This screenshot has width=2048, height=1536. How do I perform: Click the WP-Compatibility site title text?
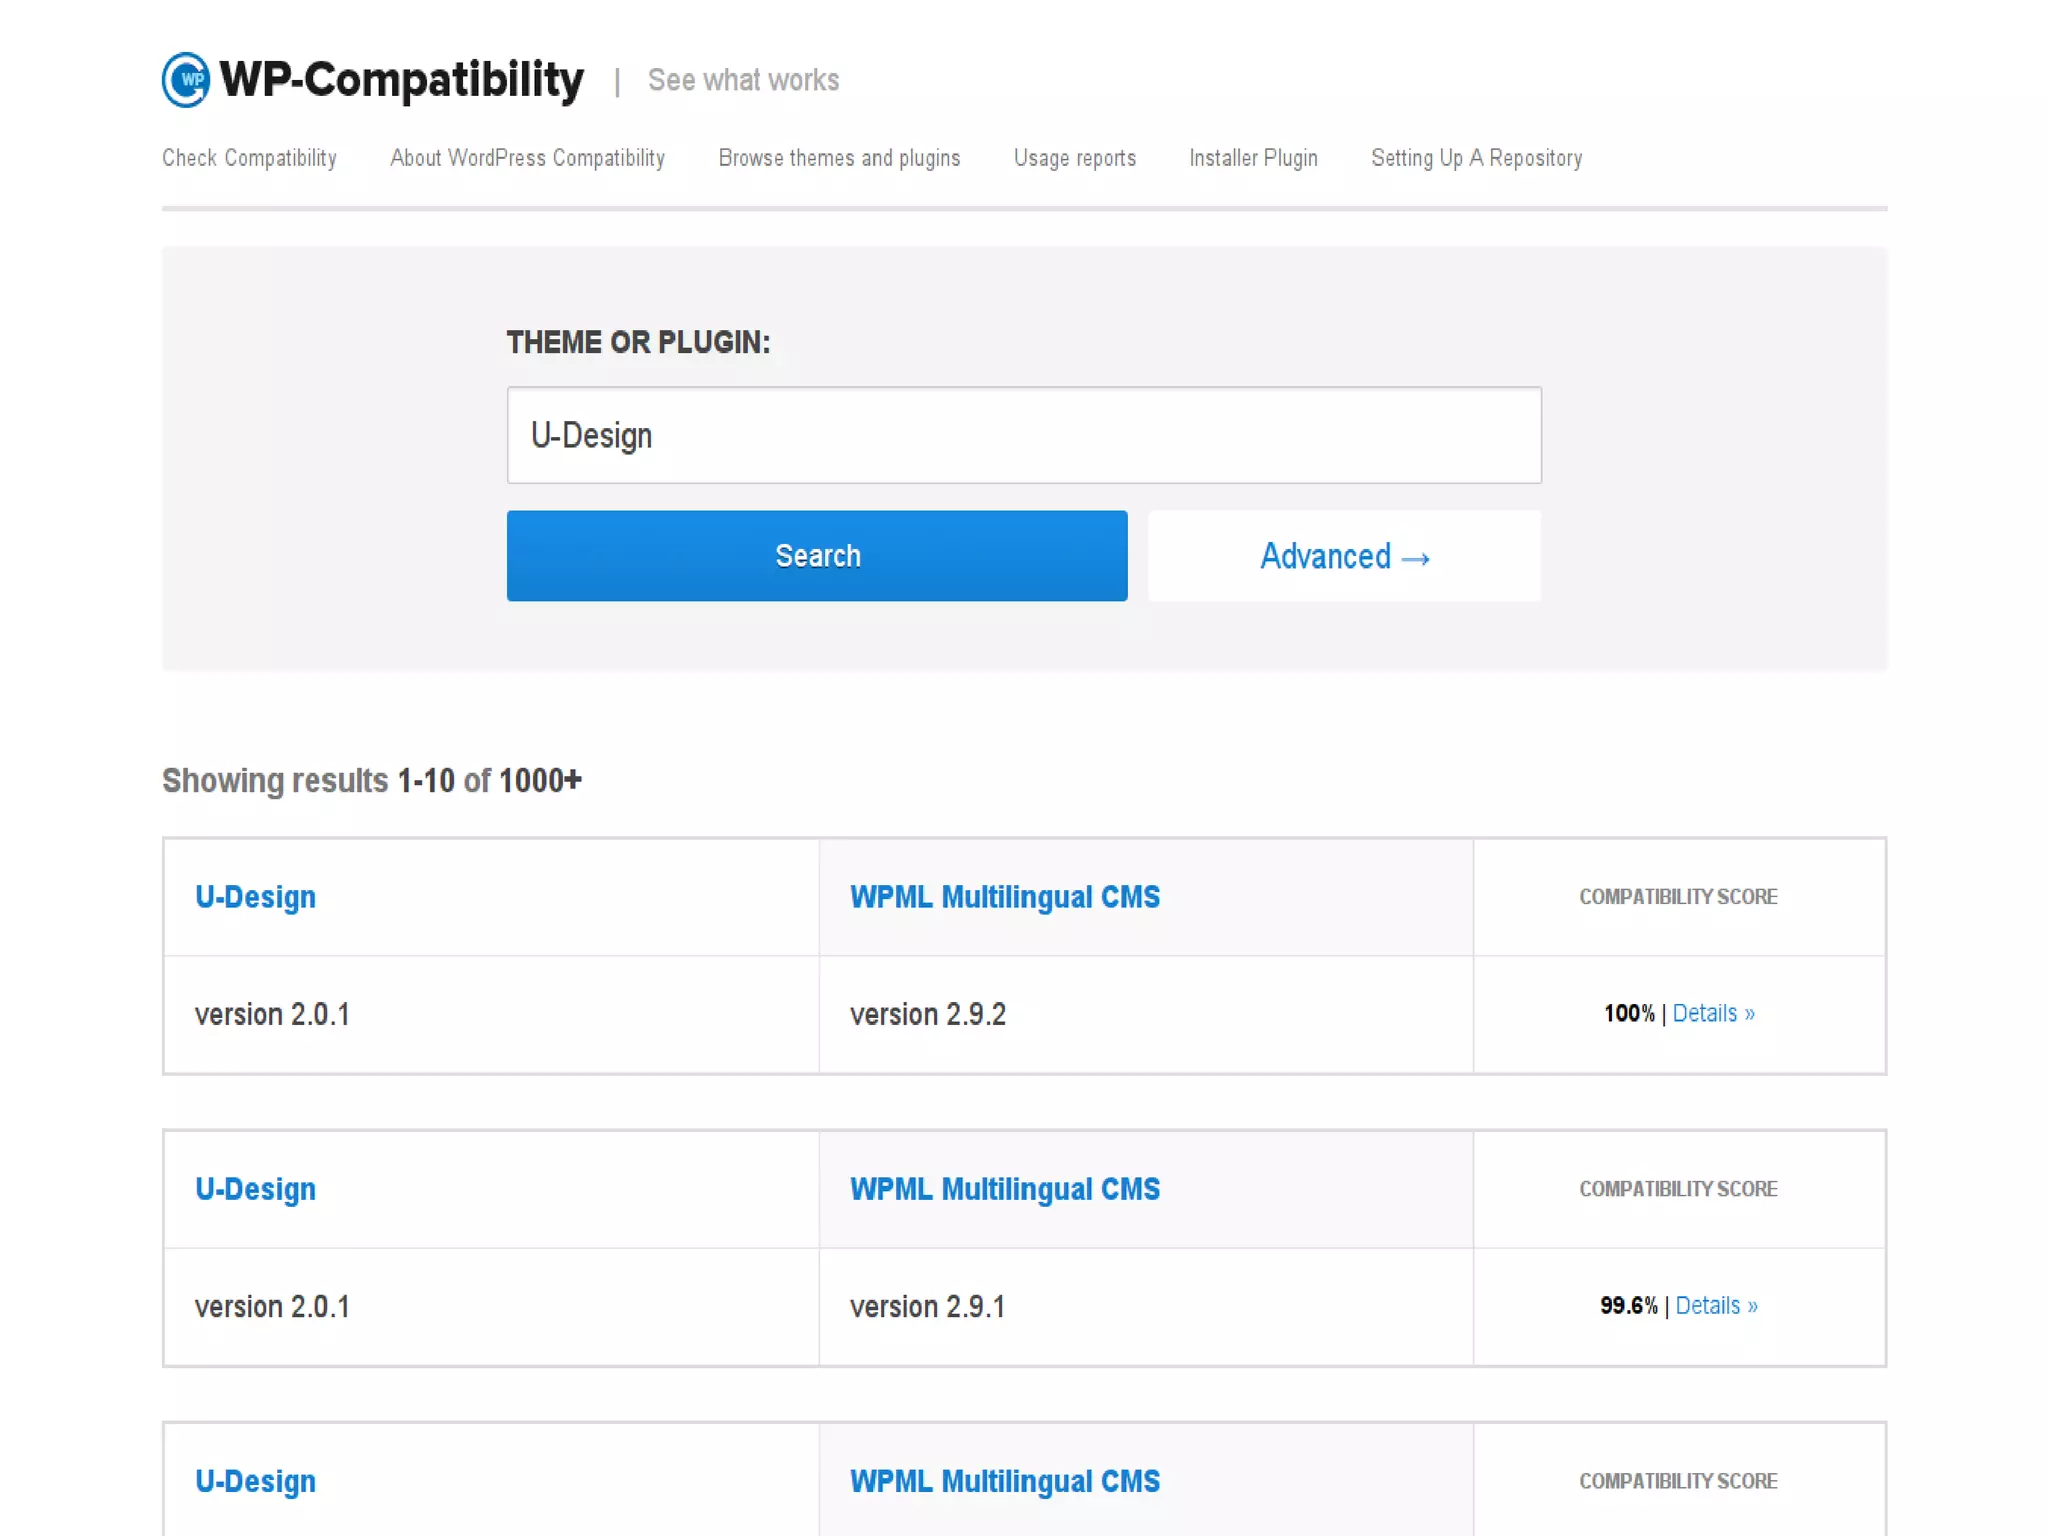tap(401, 80)
